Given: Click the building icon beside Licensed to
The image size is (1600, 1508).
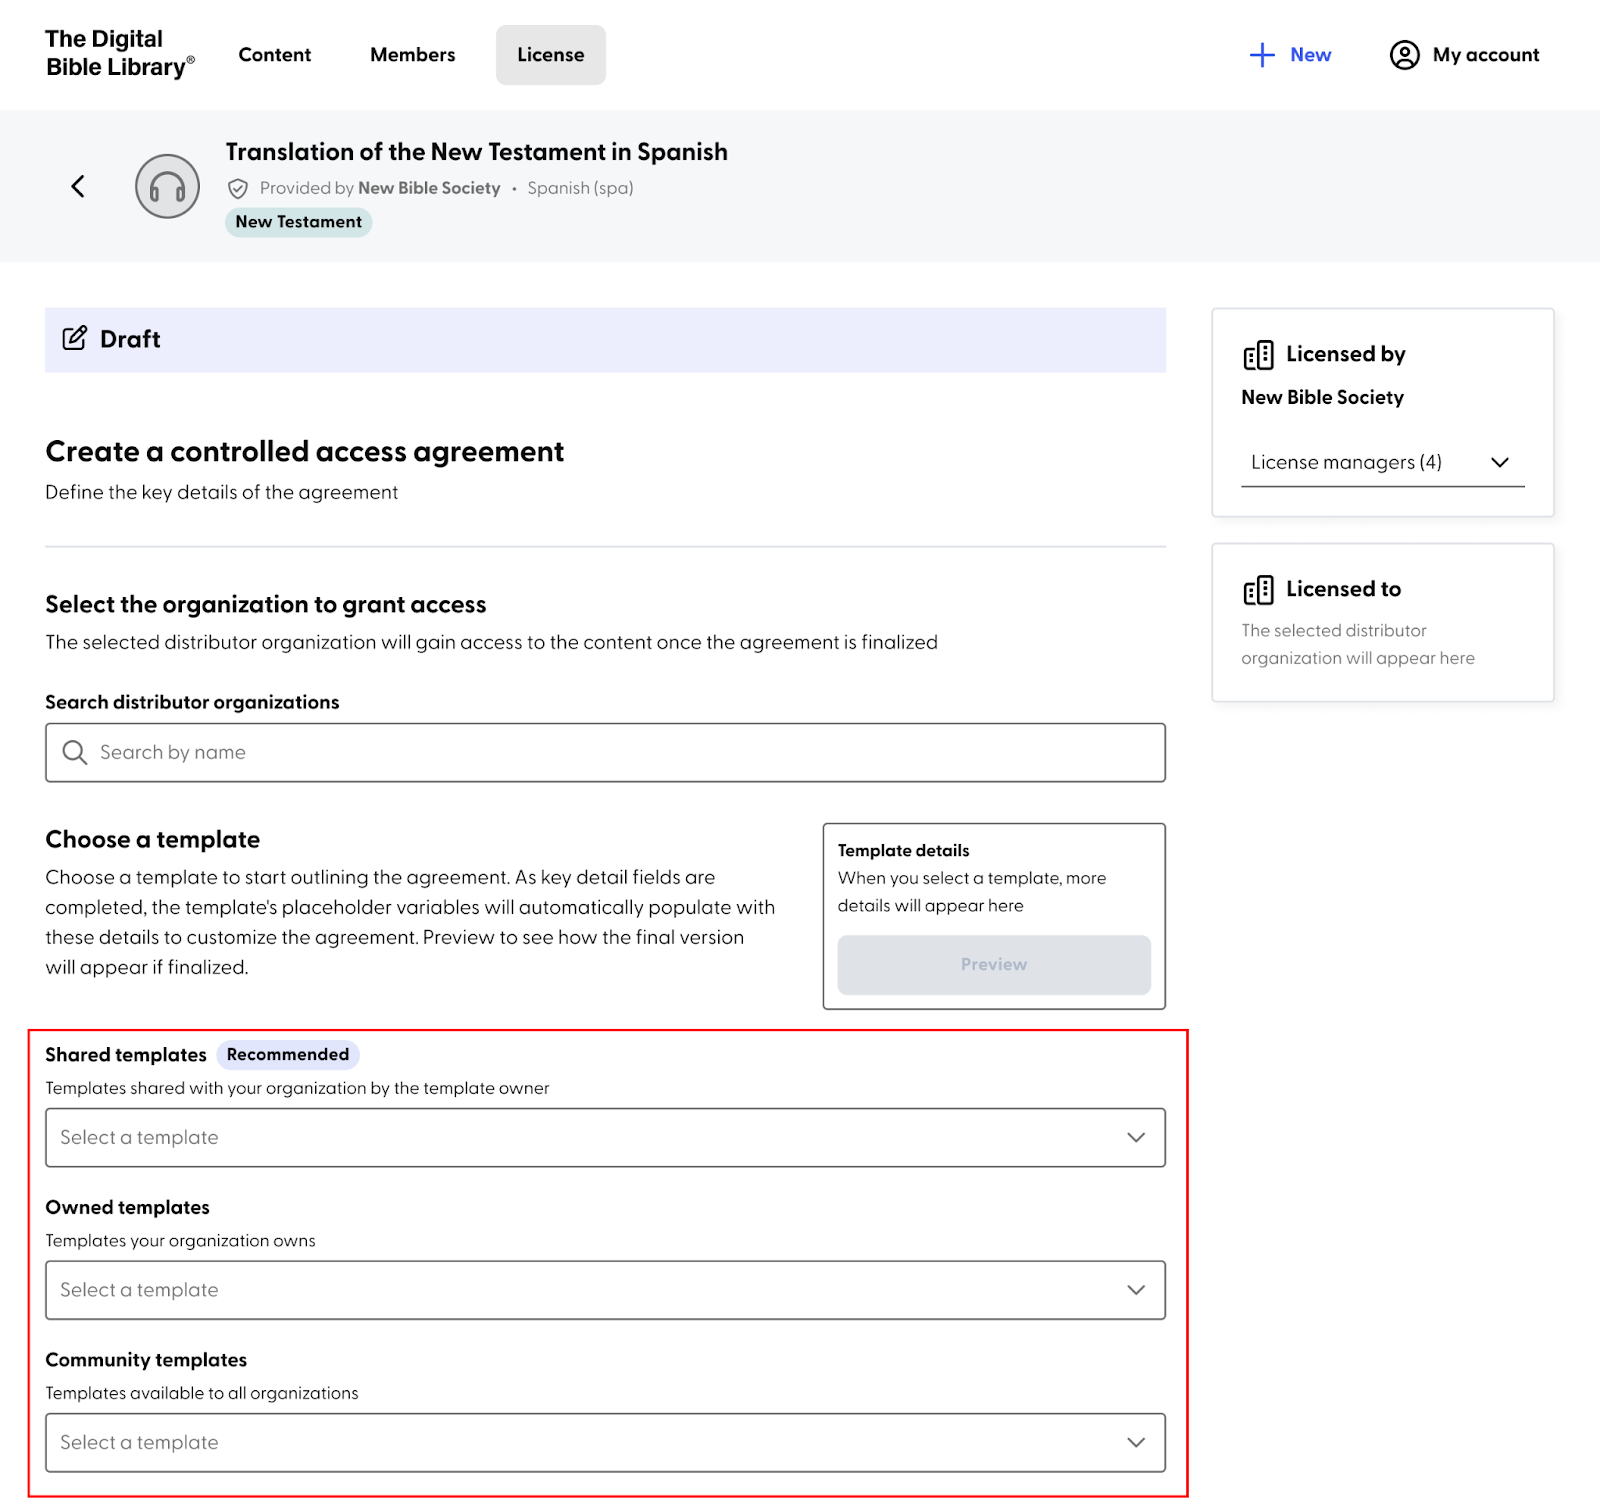Looking at the screenshot, I should [1258, 590].
